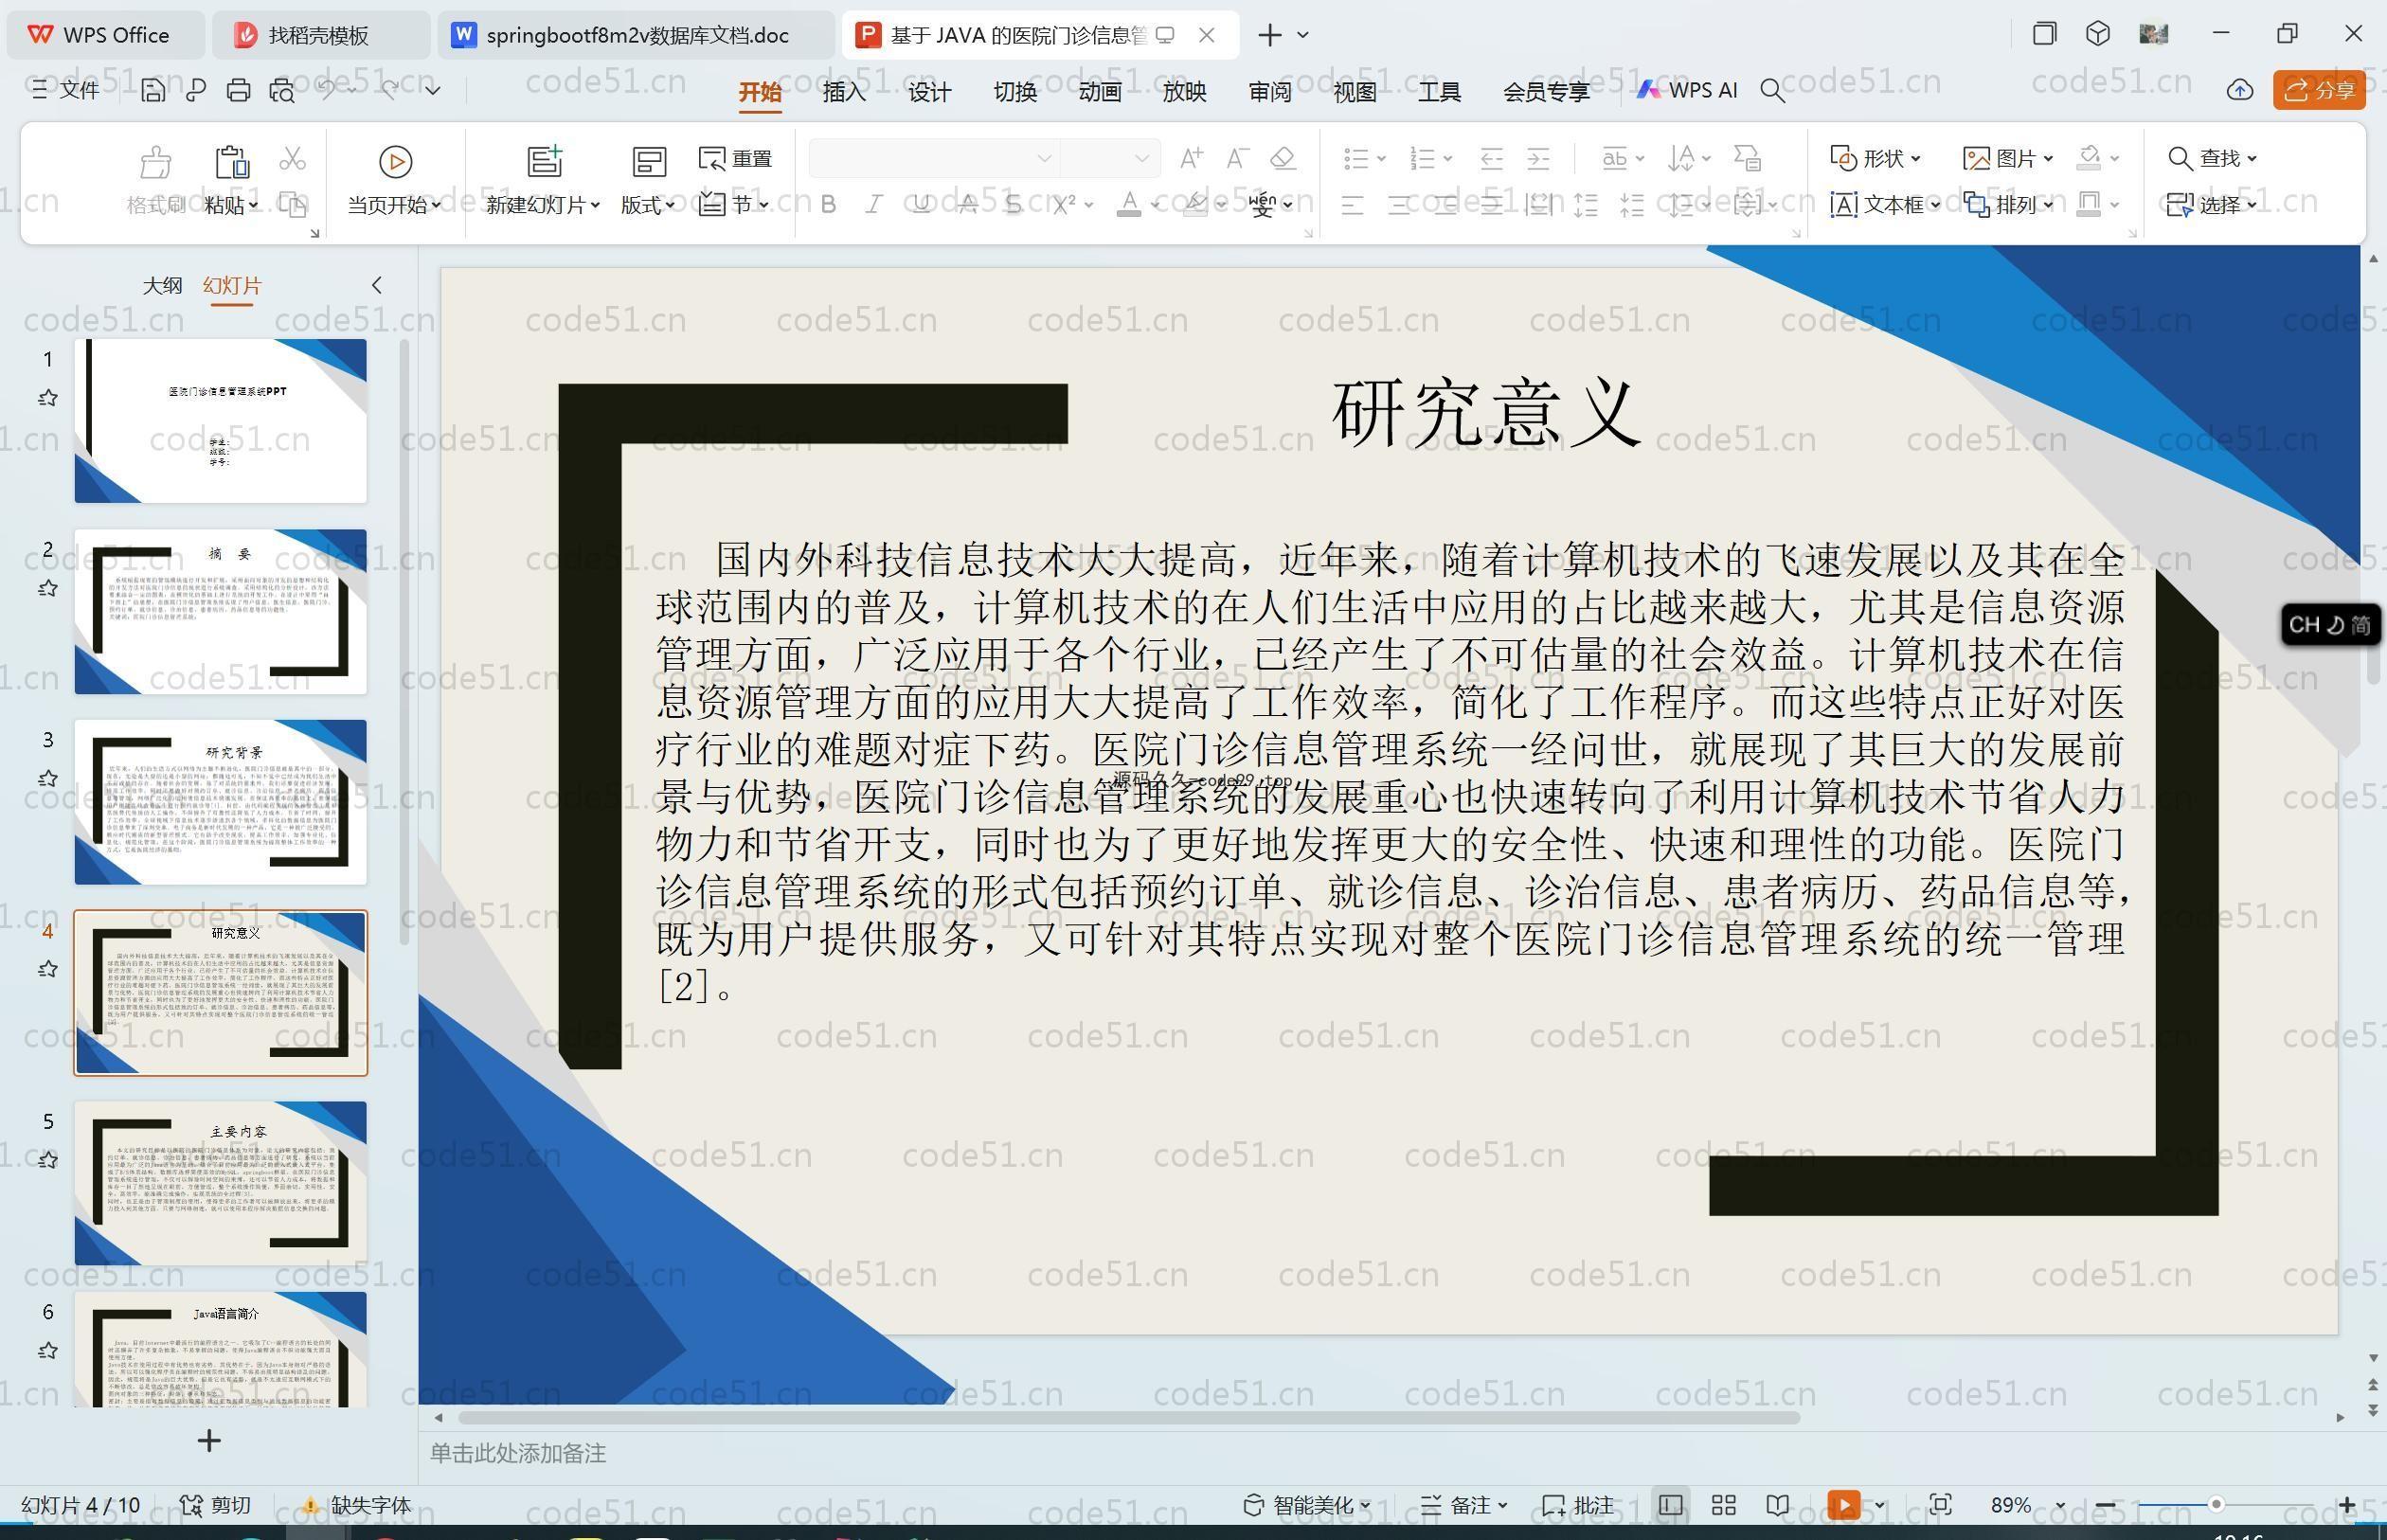Open the font size dropdown

(x=1141, y=158)
